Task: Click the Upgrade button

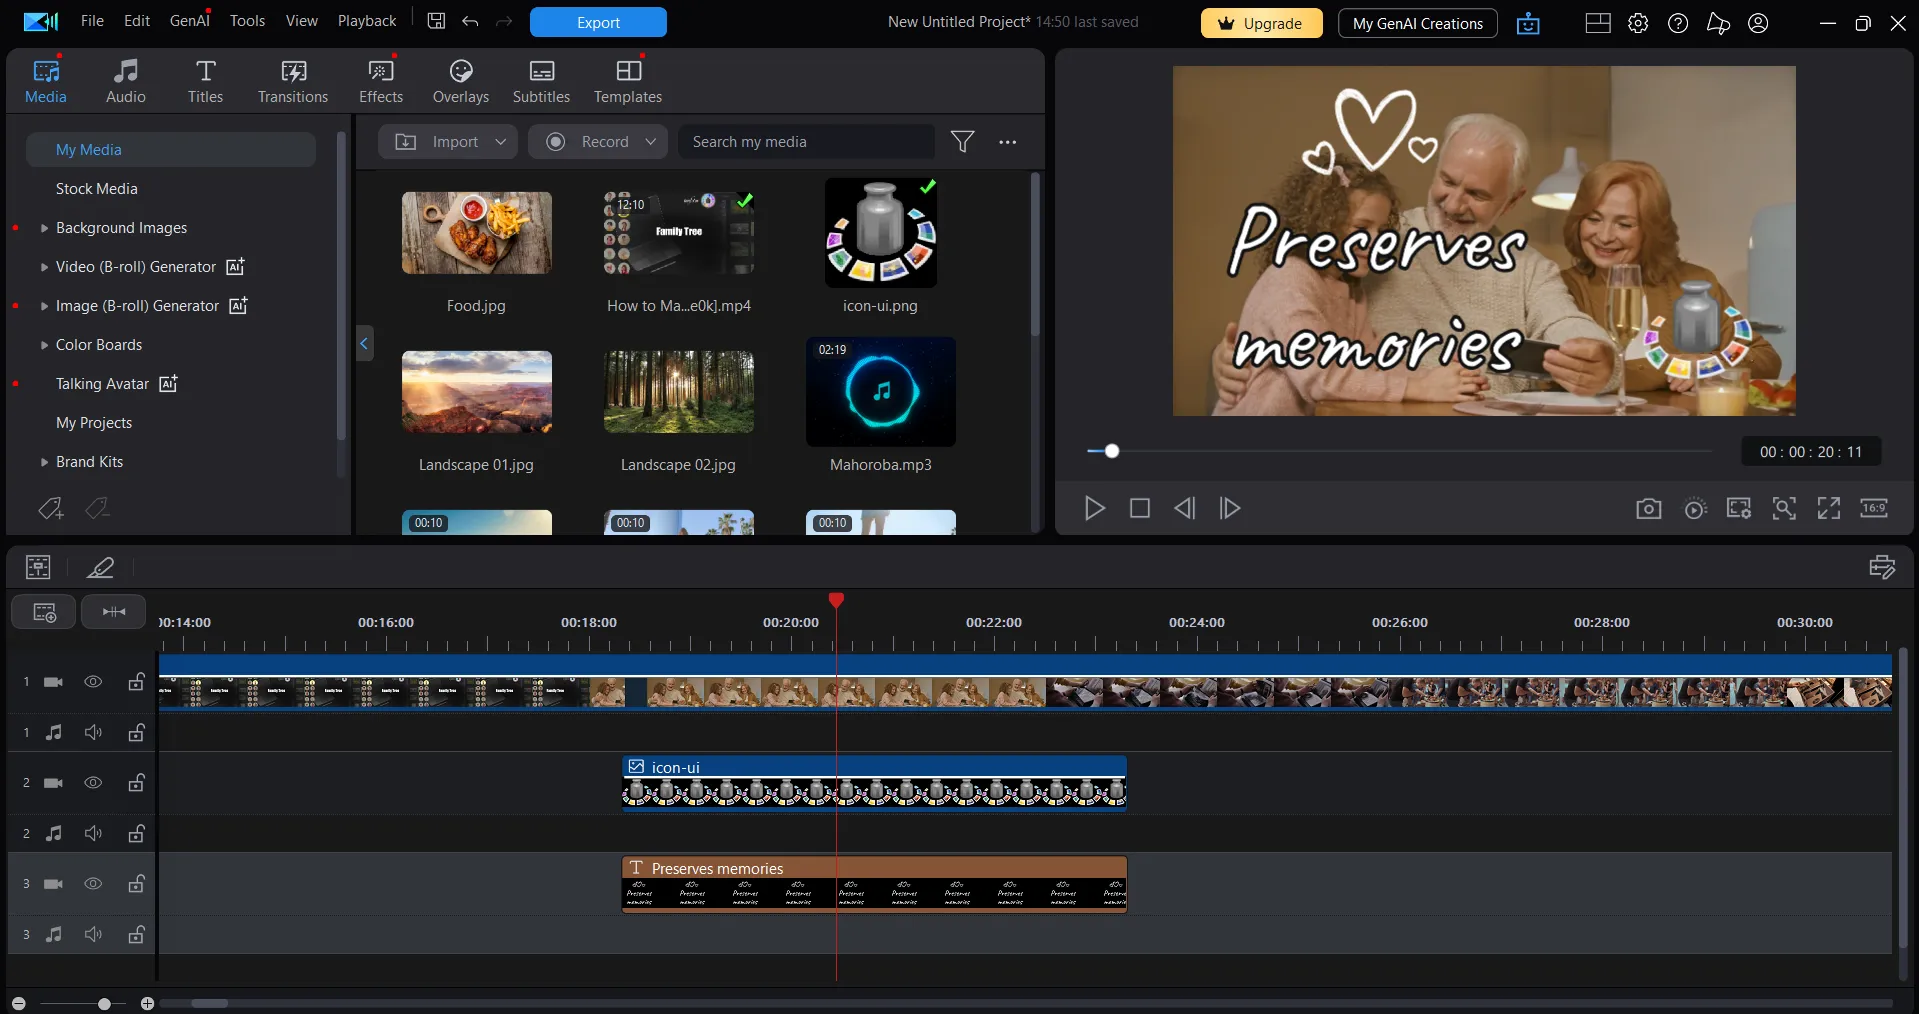Action: pyautogui.click(x=1261, y=23)
